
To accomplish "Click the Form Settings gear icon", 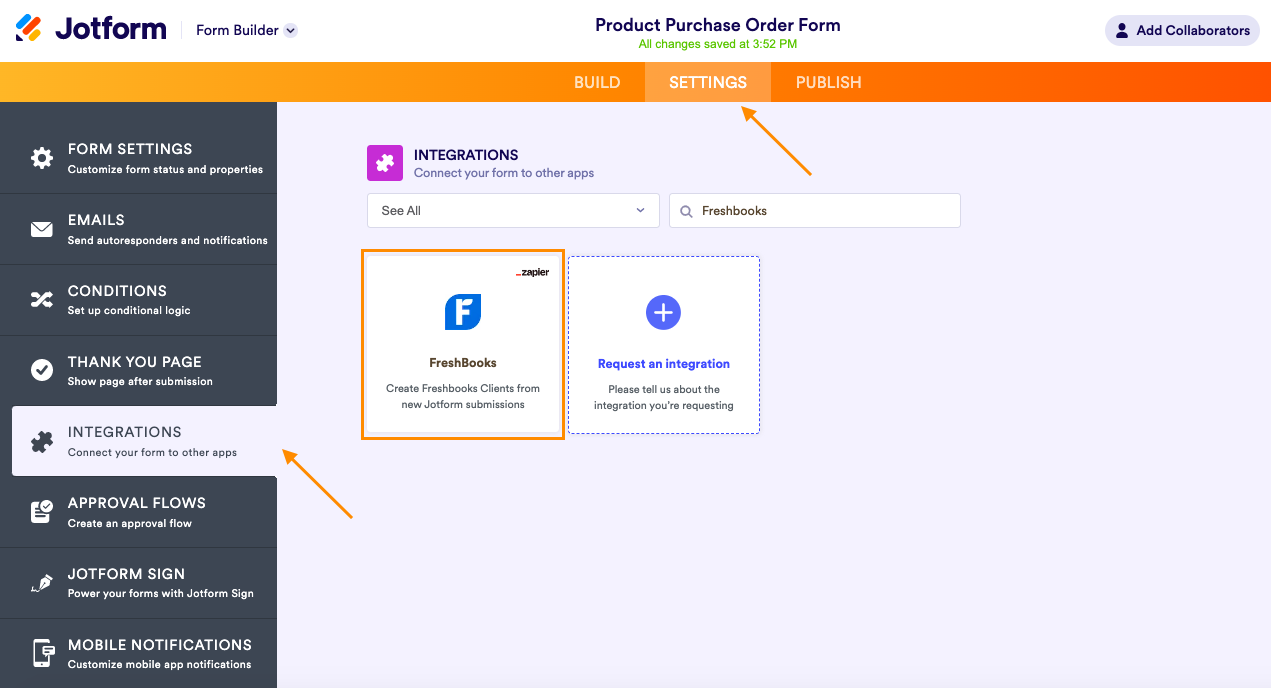I will coord(41,158).
